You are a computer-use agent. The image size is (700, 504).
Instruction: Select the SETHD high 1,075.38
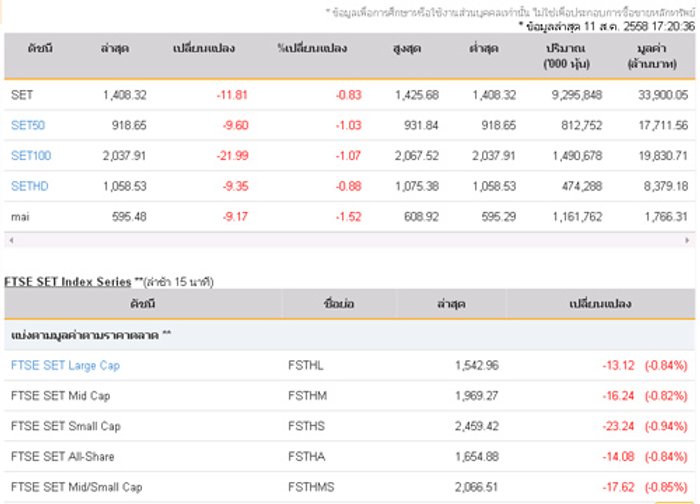[x=417, y=186]
